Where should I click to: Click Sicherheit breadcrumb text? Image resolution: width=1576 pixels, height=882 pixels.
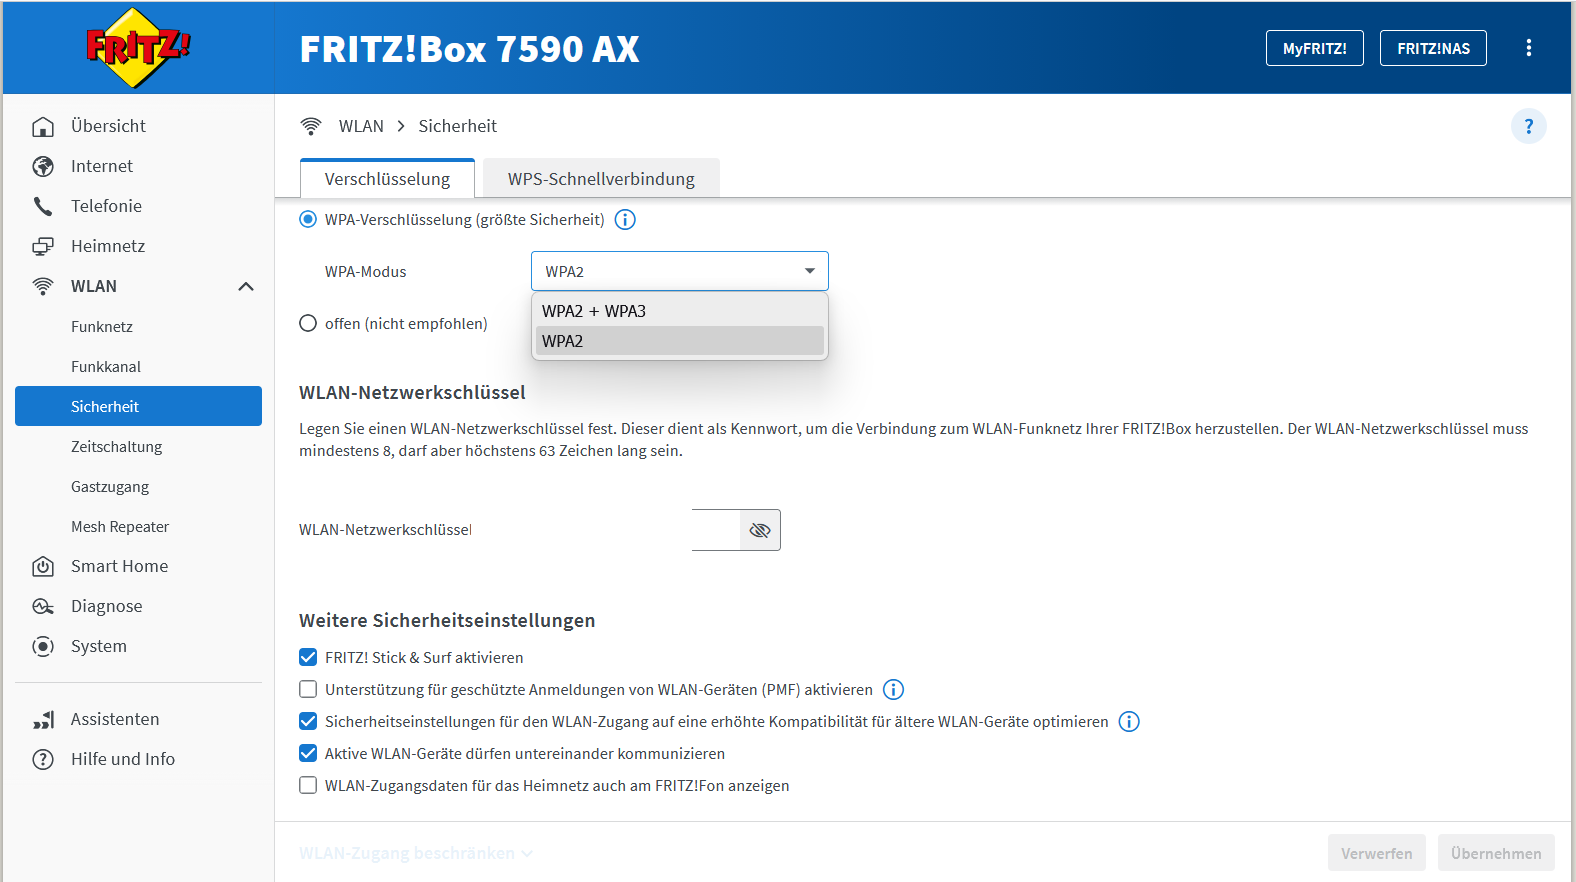pyautogui.click(x=457, y=126)
